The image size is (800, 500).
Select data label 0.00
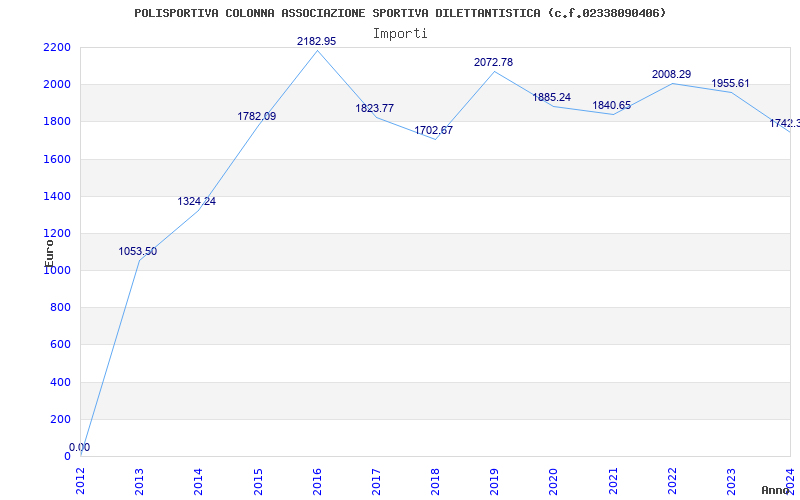point(79,447)
